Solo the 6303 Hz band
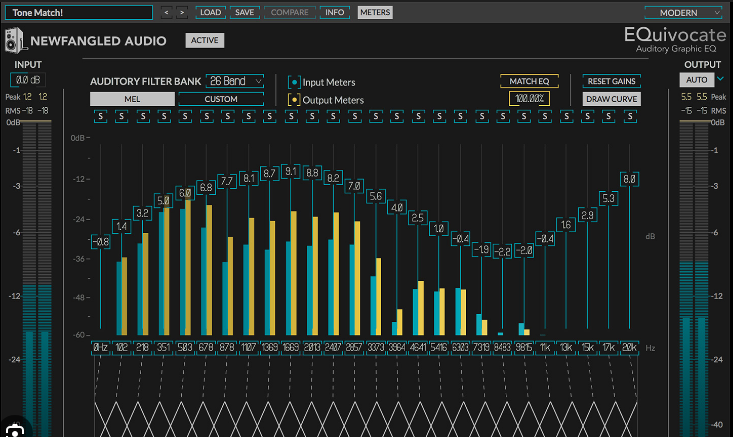The width and height of the screenshot is (733, 437). point(460,116)
